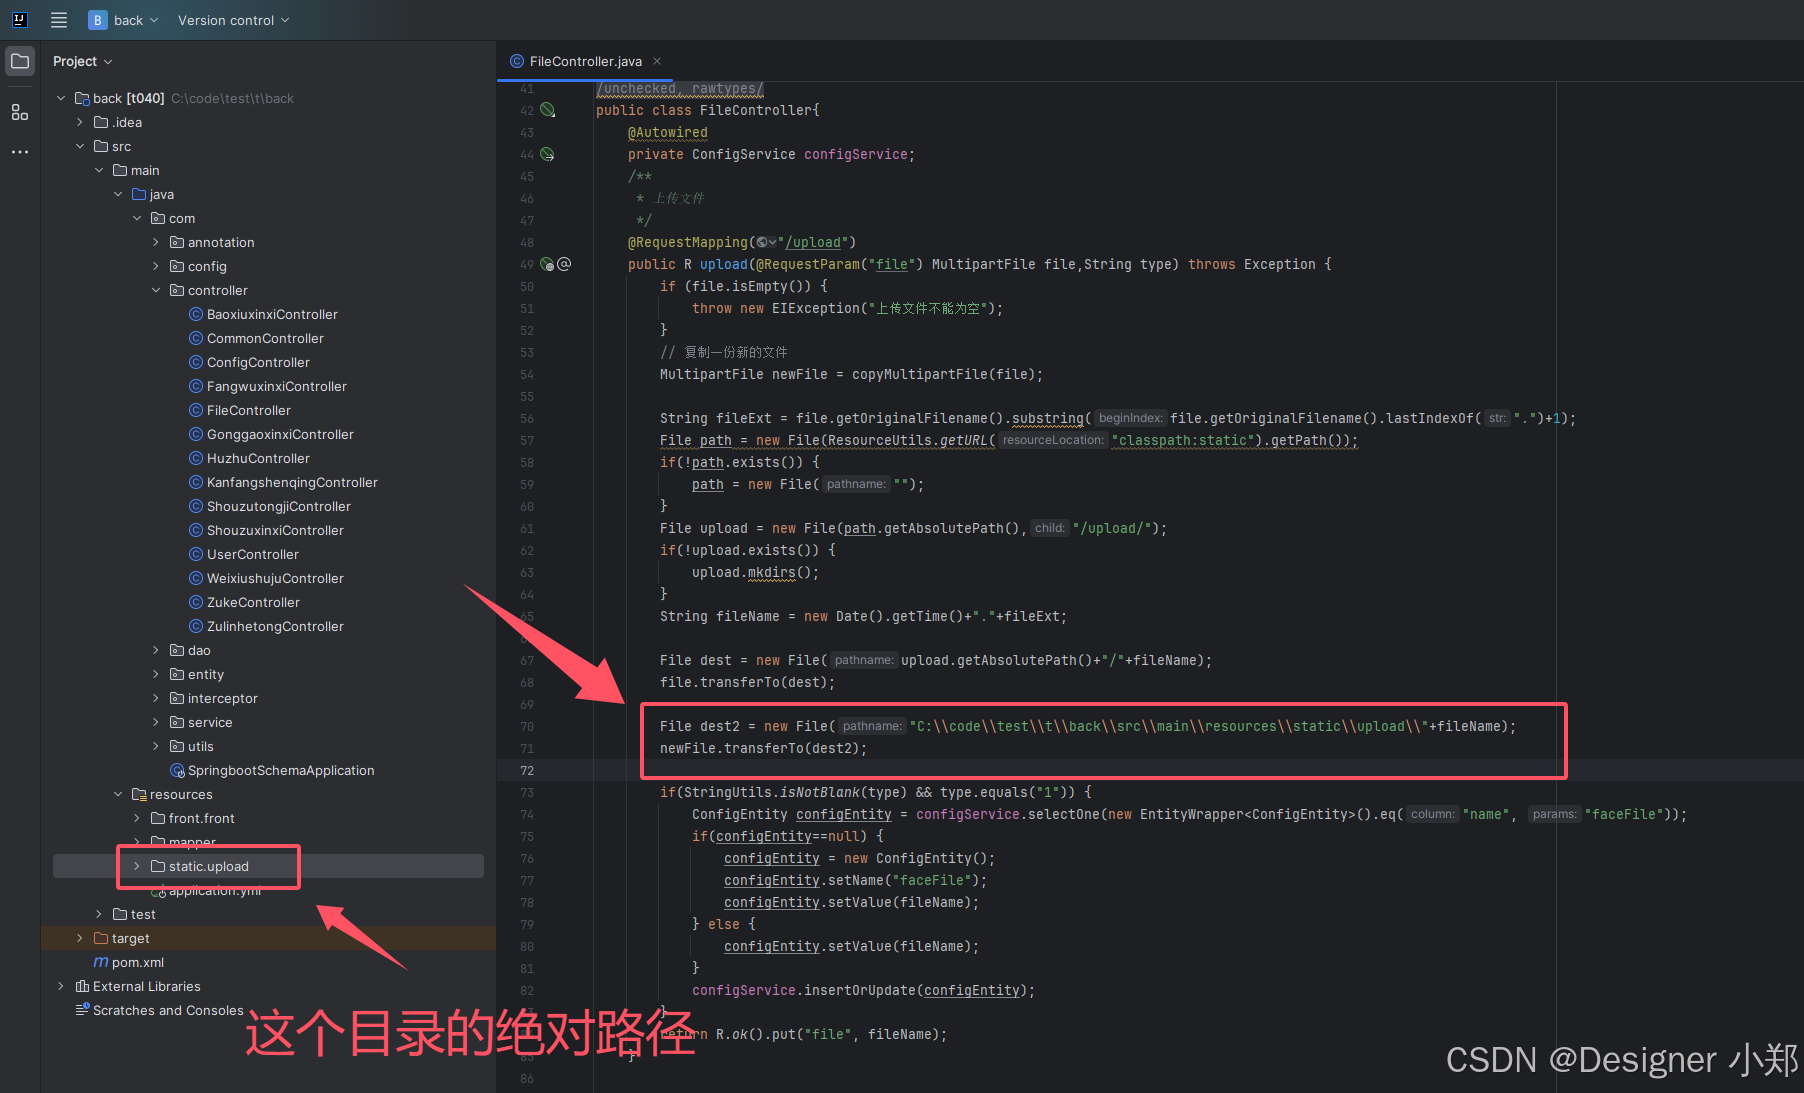Expand the static.upload folder
This screenshot has height=1093, width=1804.
[137, 866]
